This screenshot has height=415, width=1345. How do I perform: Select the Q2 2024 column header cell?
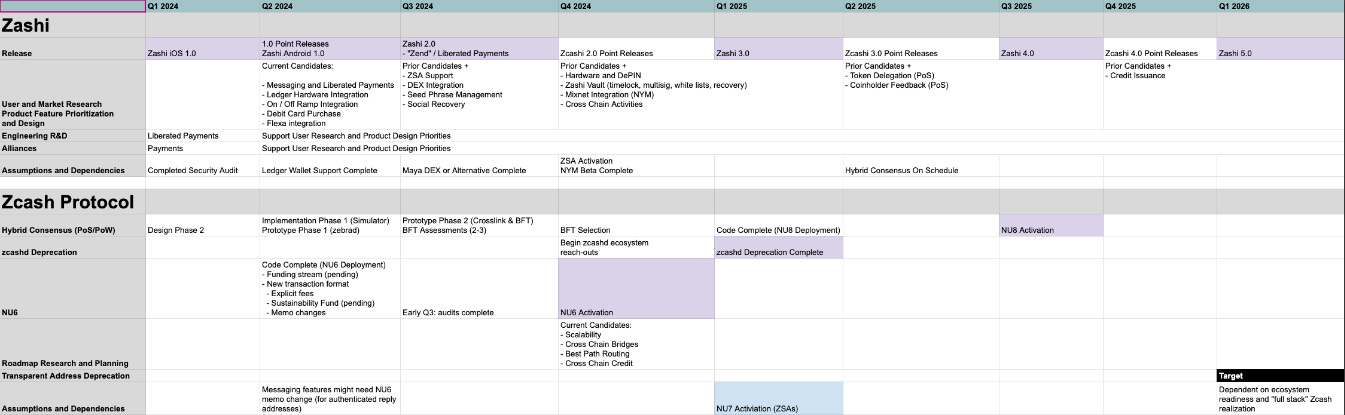[329, 6]
